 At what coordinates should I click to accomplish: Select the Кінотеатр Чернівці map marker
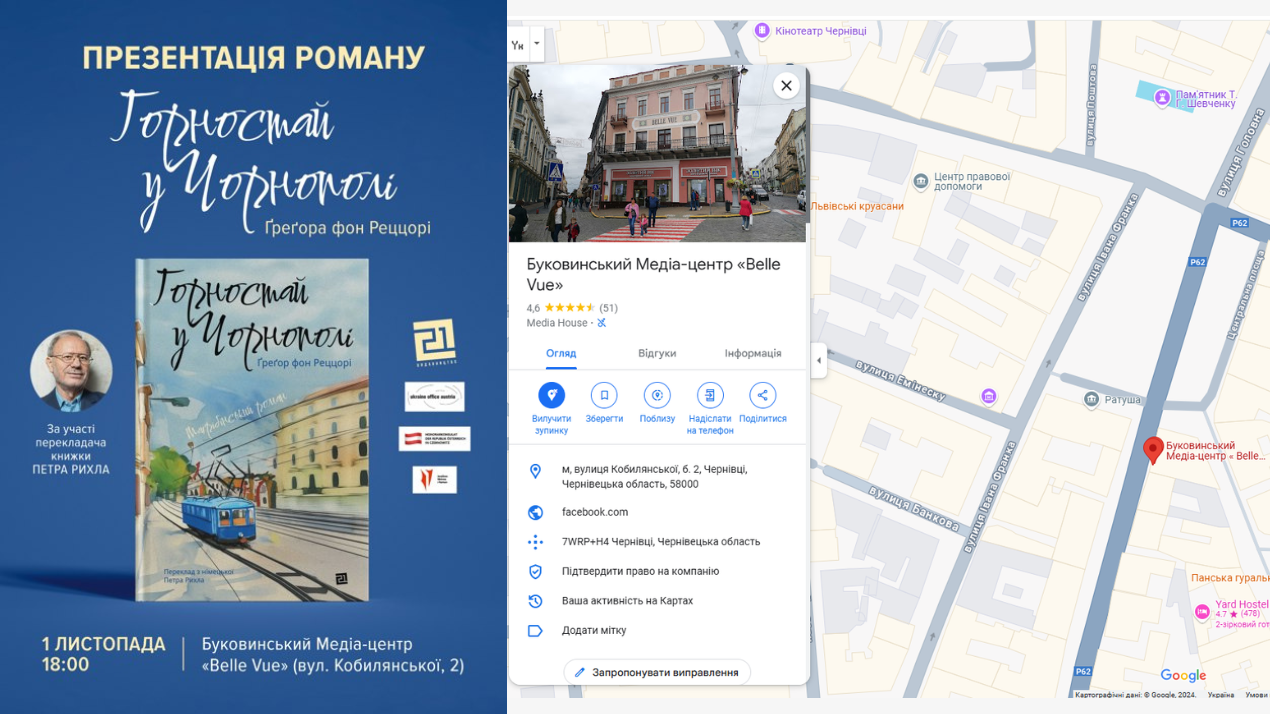pyautogui.click(x=763, y=31)
